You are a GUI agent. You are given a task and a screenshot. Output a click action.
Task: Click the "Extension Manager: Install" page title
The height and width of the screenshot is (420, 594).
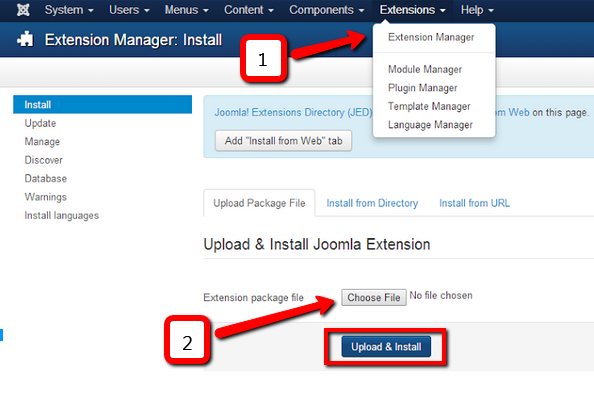(133, 40)
